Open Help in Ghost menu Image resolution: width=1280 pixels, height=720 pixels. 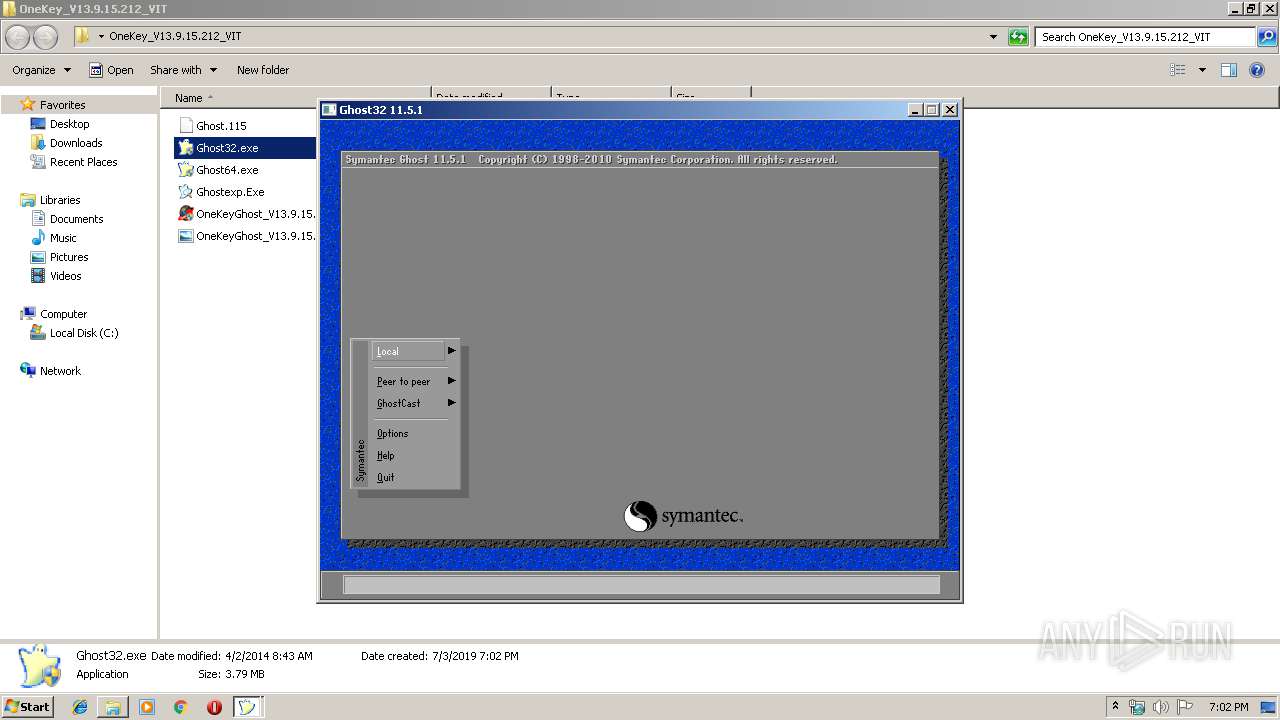click(x=385, y=455)
